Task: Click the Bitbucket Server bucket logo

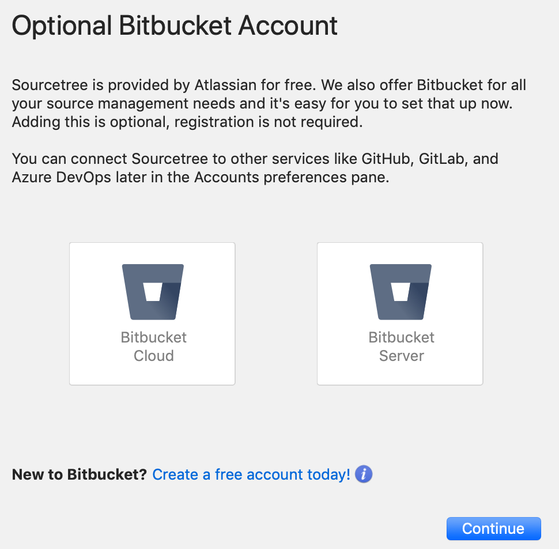Action: pos(400,292)
